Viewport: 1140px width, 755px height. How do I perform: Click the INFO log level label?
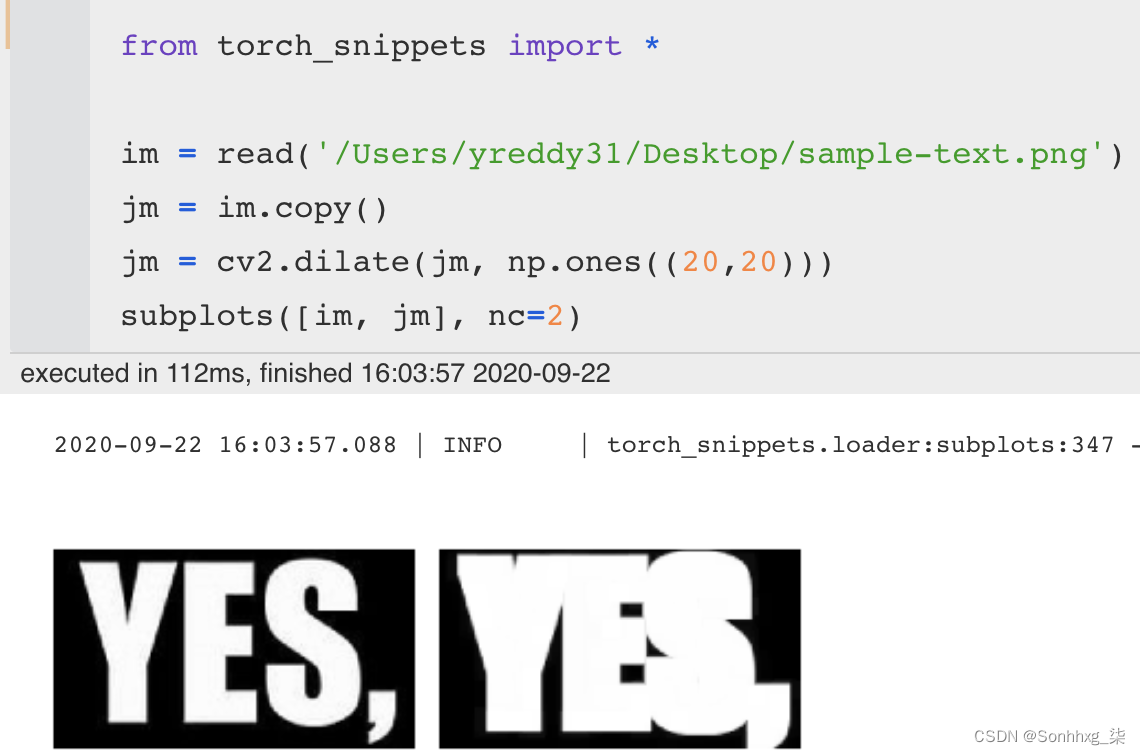tap(473, 444)
